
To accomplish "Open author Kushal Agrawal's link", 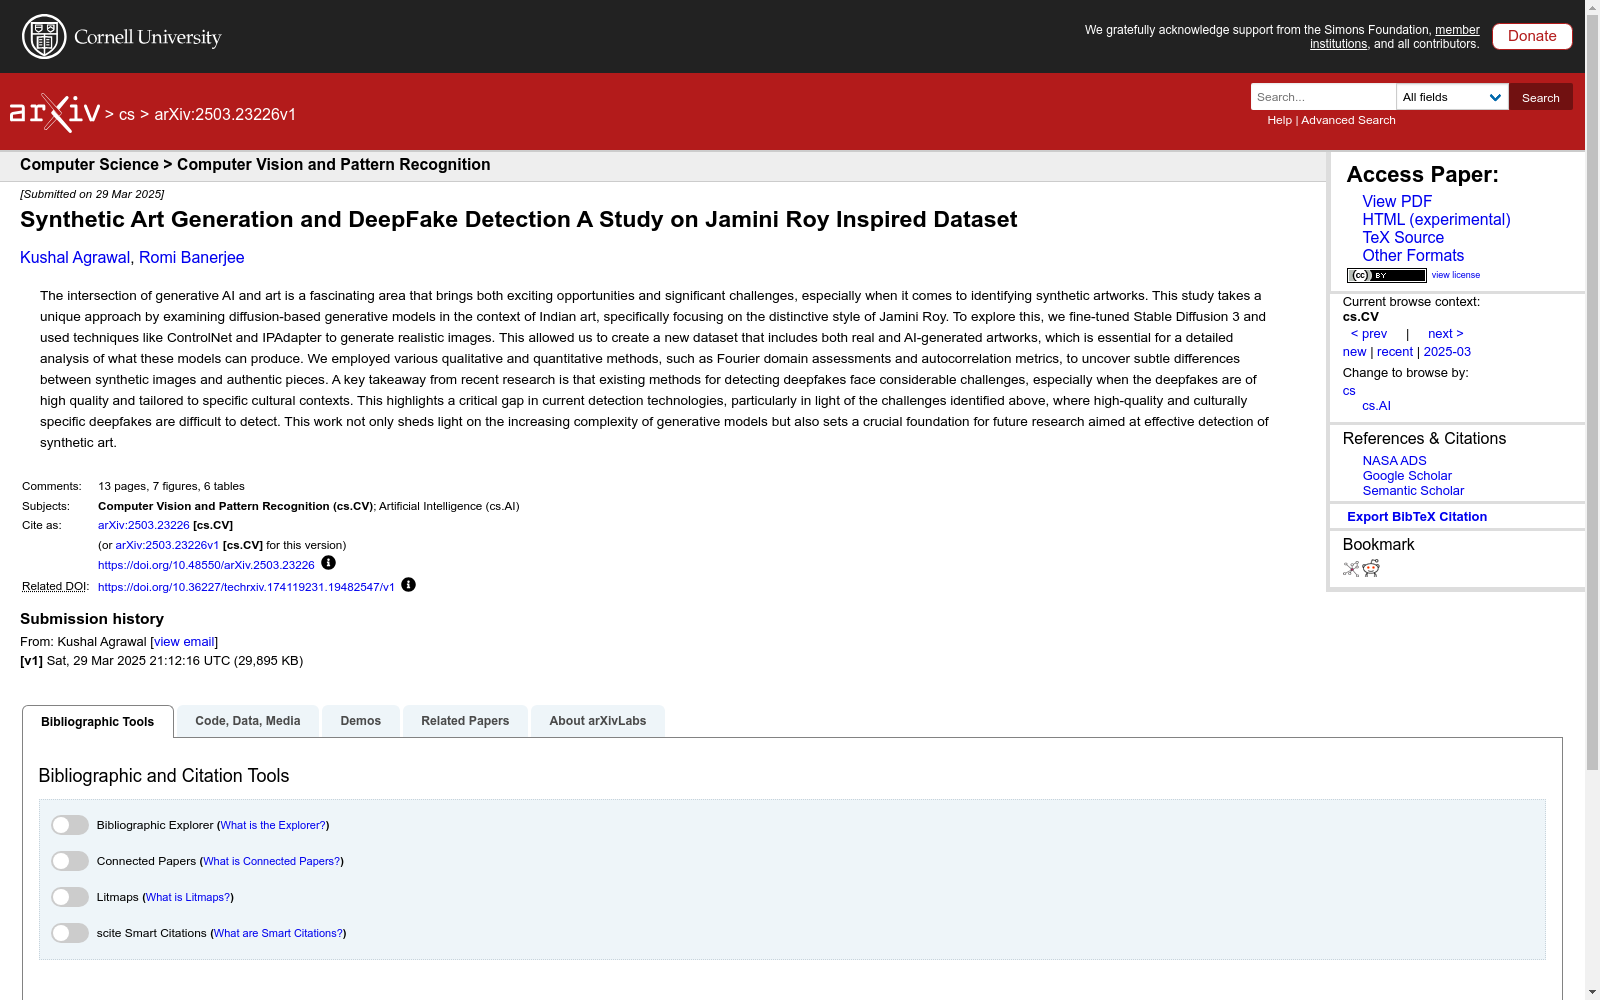I will coord(75,258).
